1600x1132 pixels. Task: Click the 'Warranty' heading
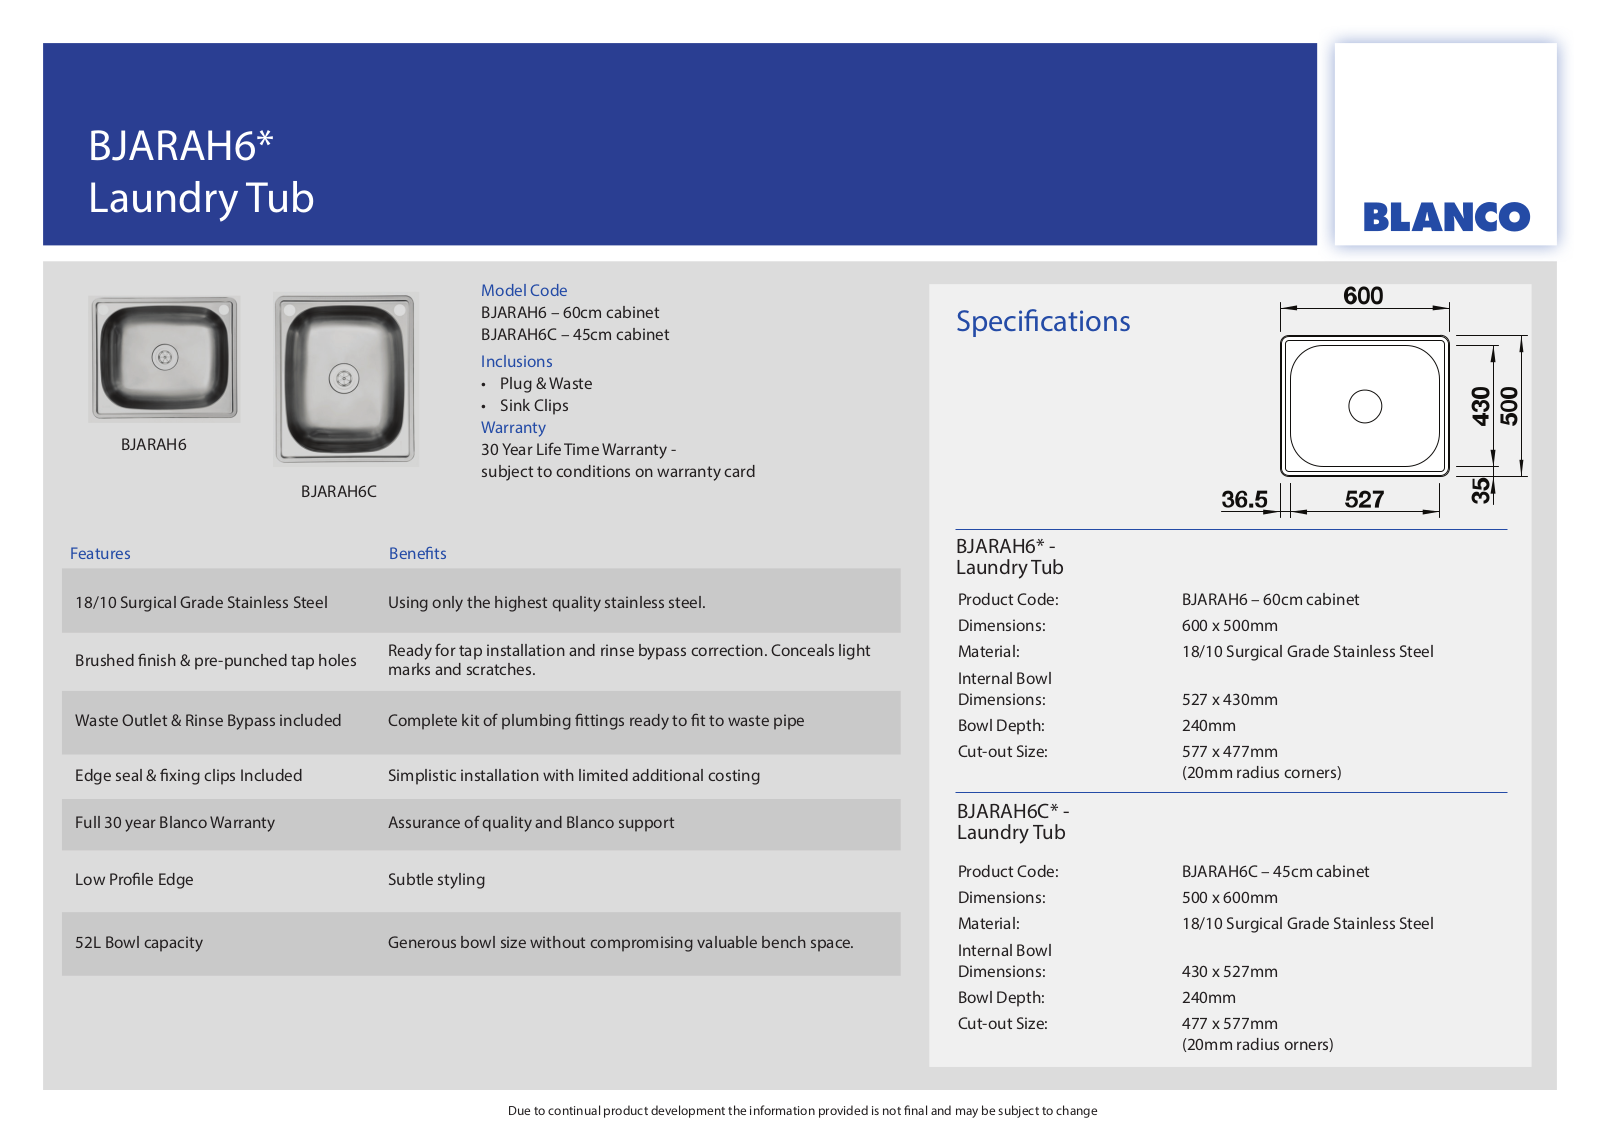513,427
